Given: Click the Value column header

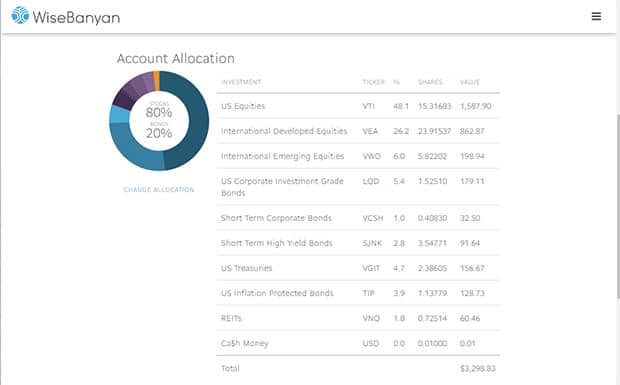Looking at the screenshot, I should click(470, 82).
